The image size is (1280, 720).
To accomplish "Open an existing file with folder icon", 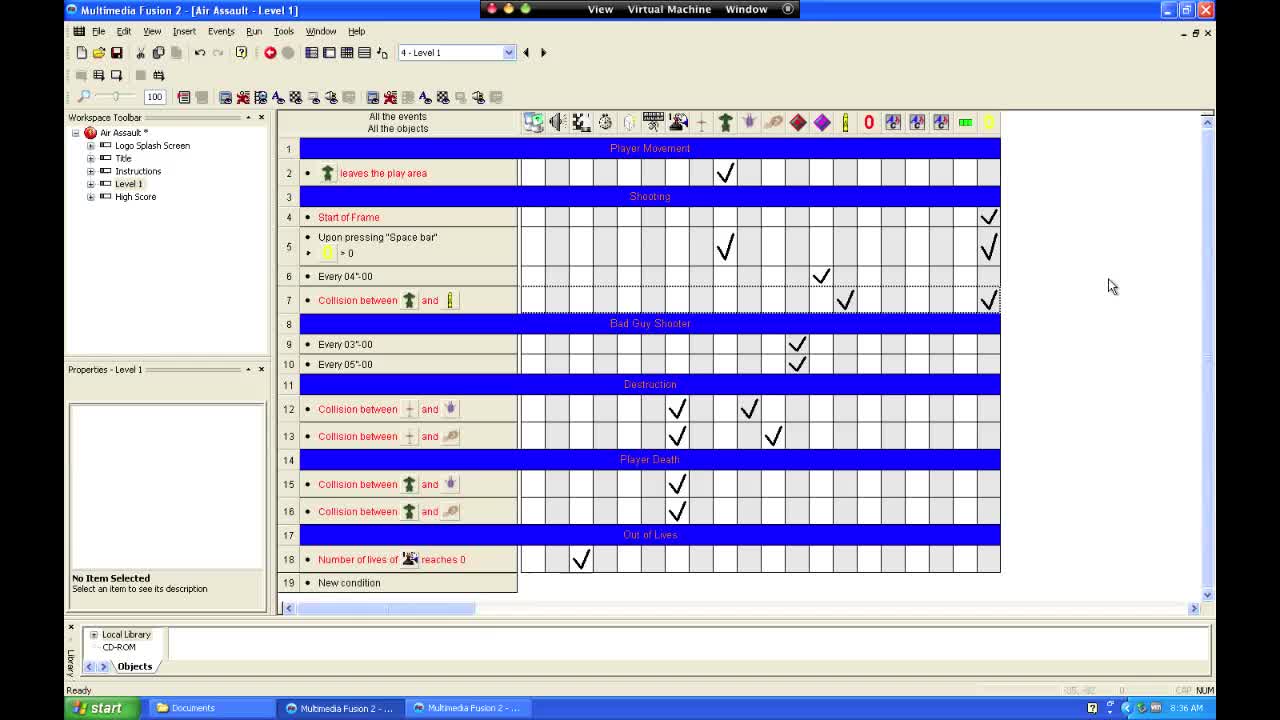I will [99, 53].
